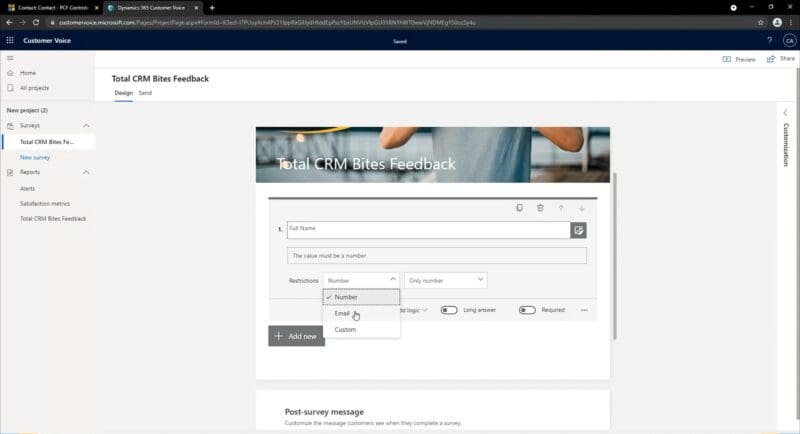Click the Full Name question text field

[427, 229]
